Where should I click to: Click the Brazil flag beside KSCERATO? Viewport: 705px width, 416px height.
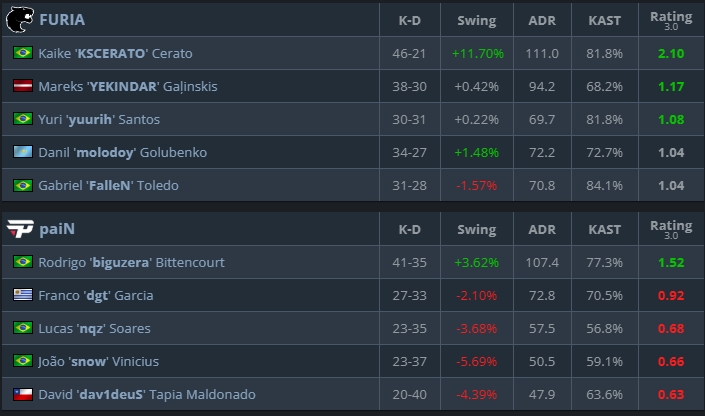(x=22, y=53)
